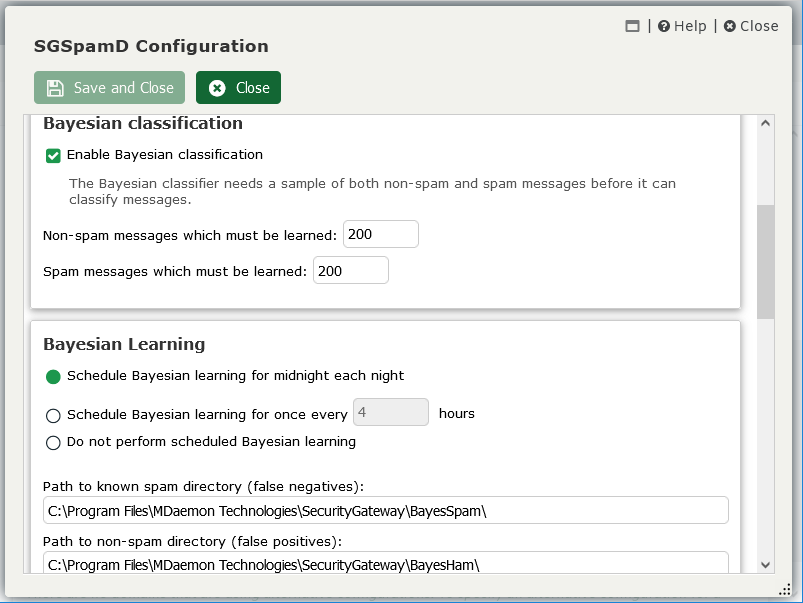Click the Save and Close button
Image resolution: width=803 pixels, height=603 pixels.
coord(109,87)
